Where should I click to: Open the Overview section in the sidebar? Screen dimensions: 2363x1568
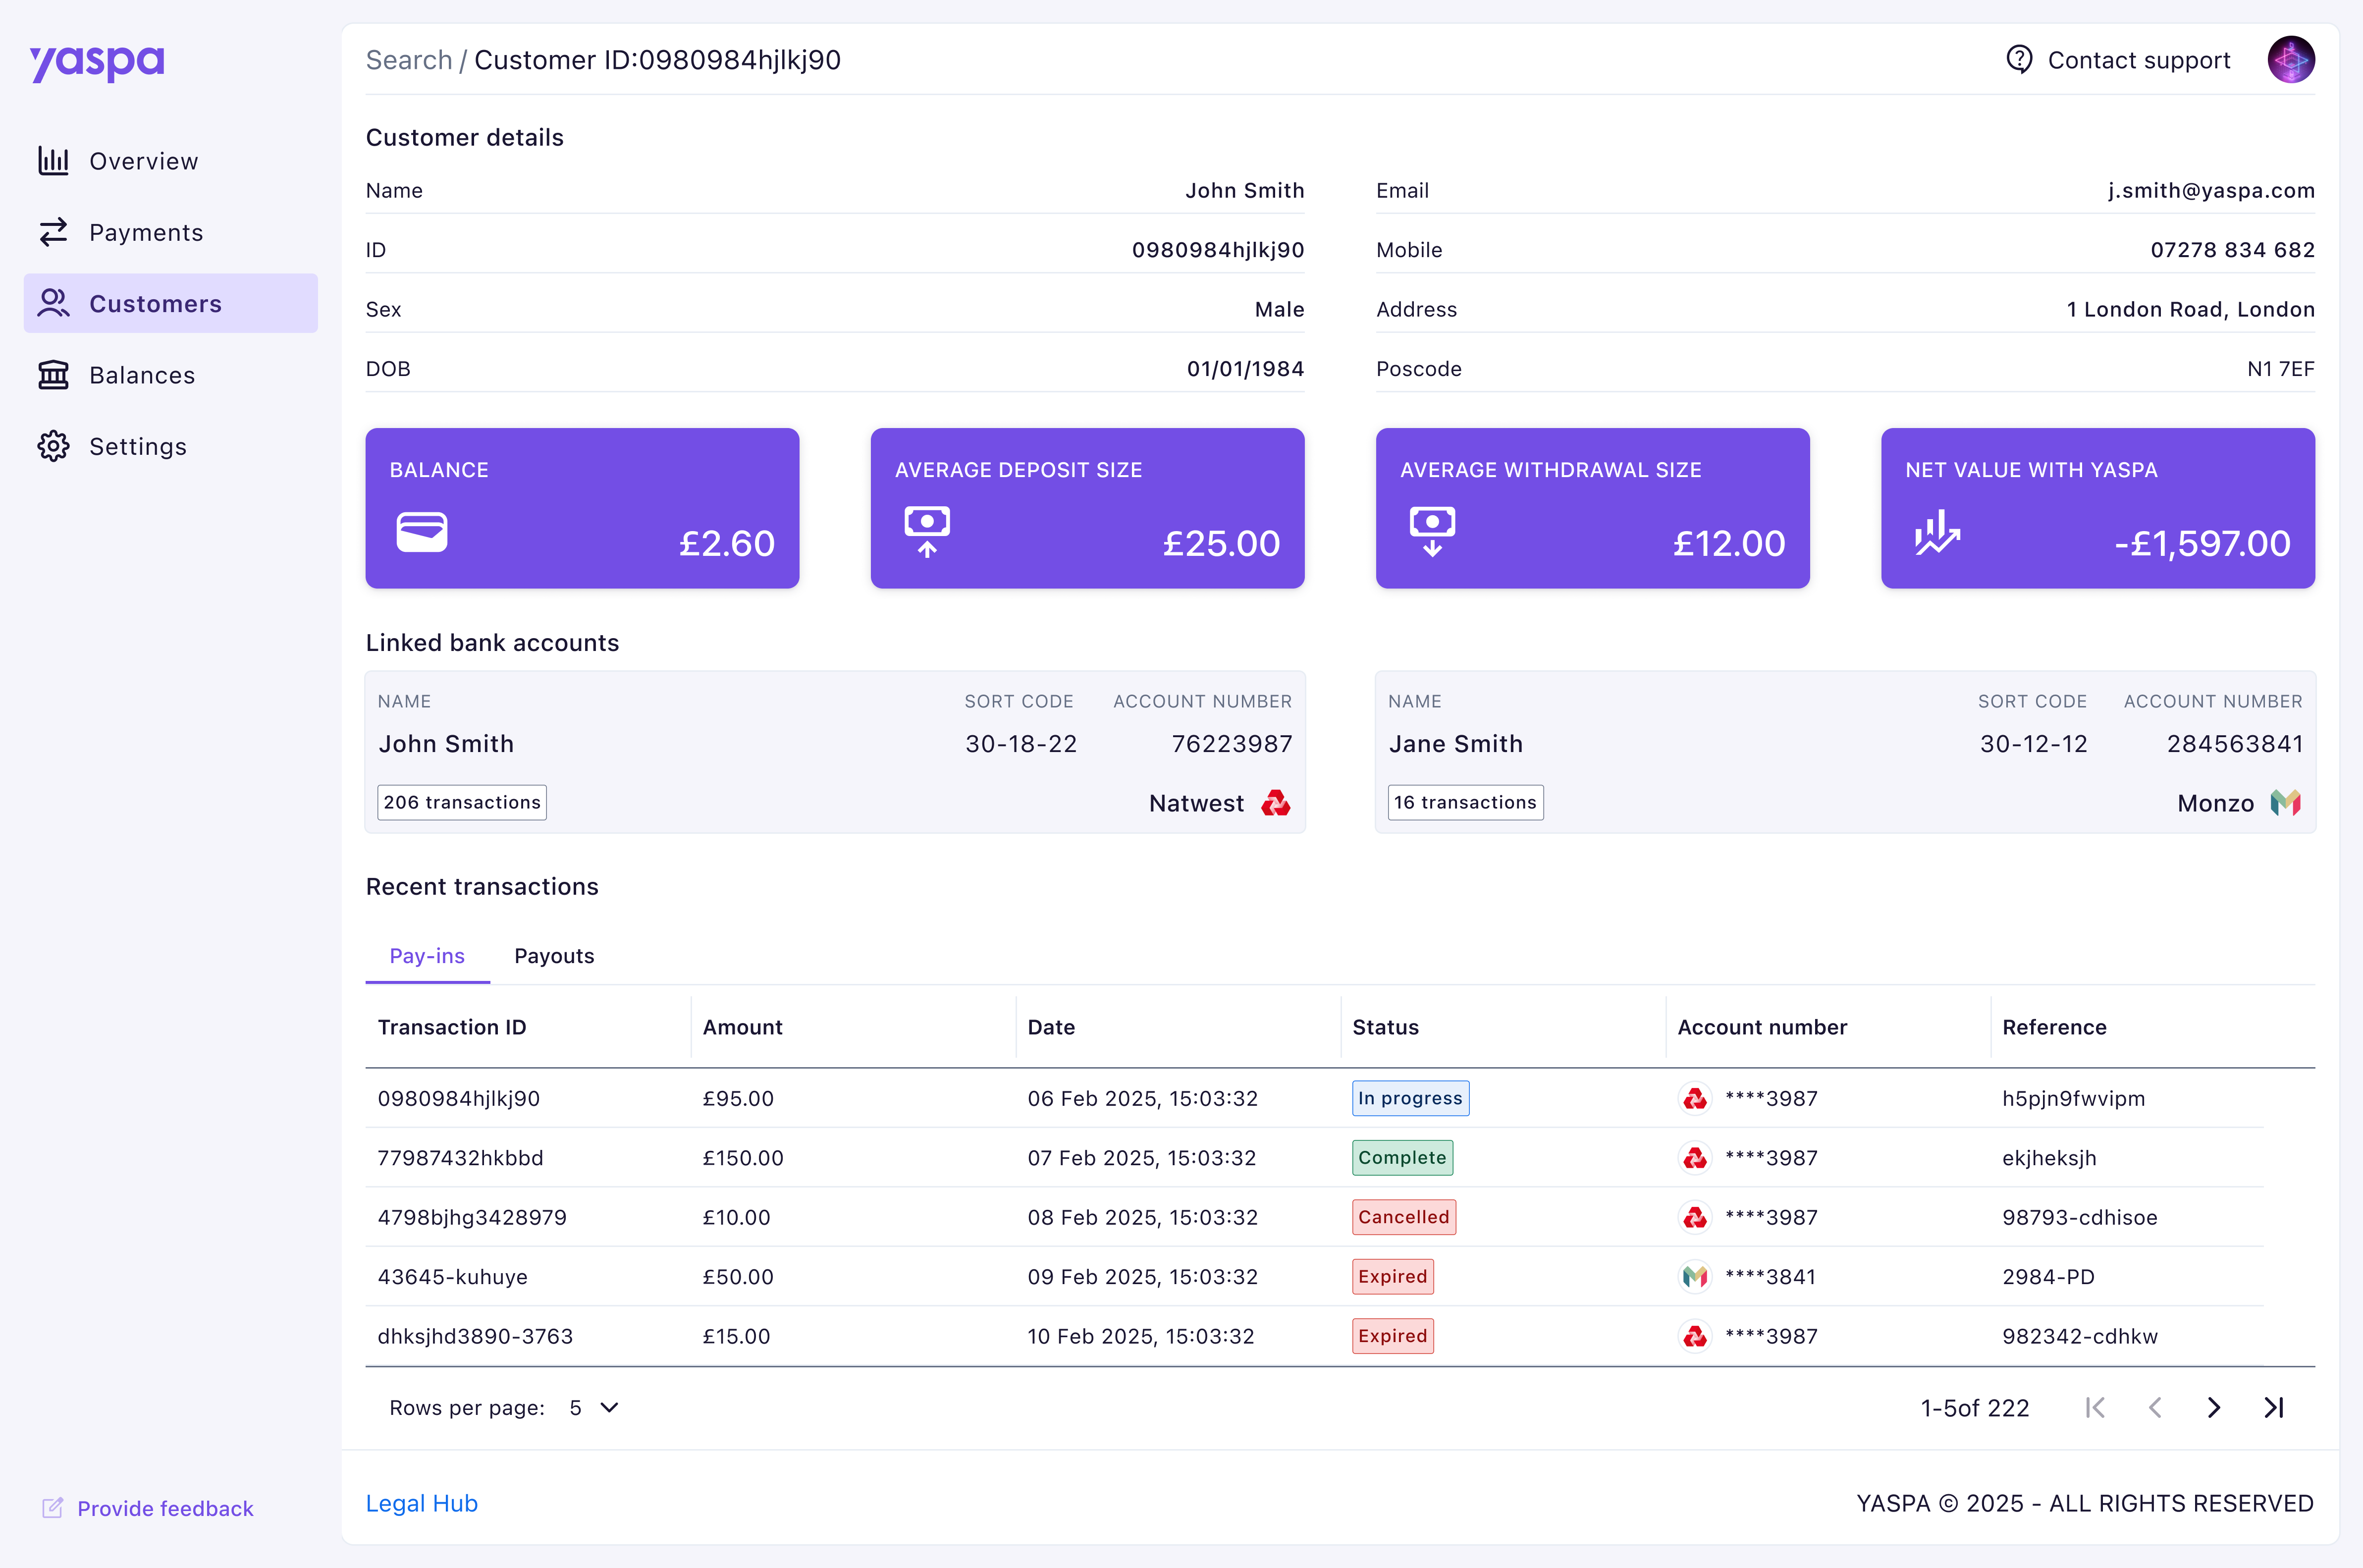143,161
